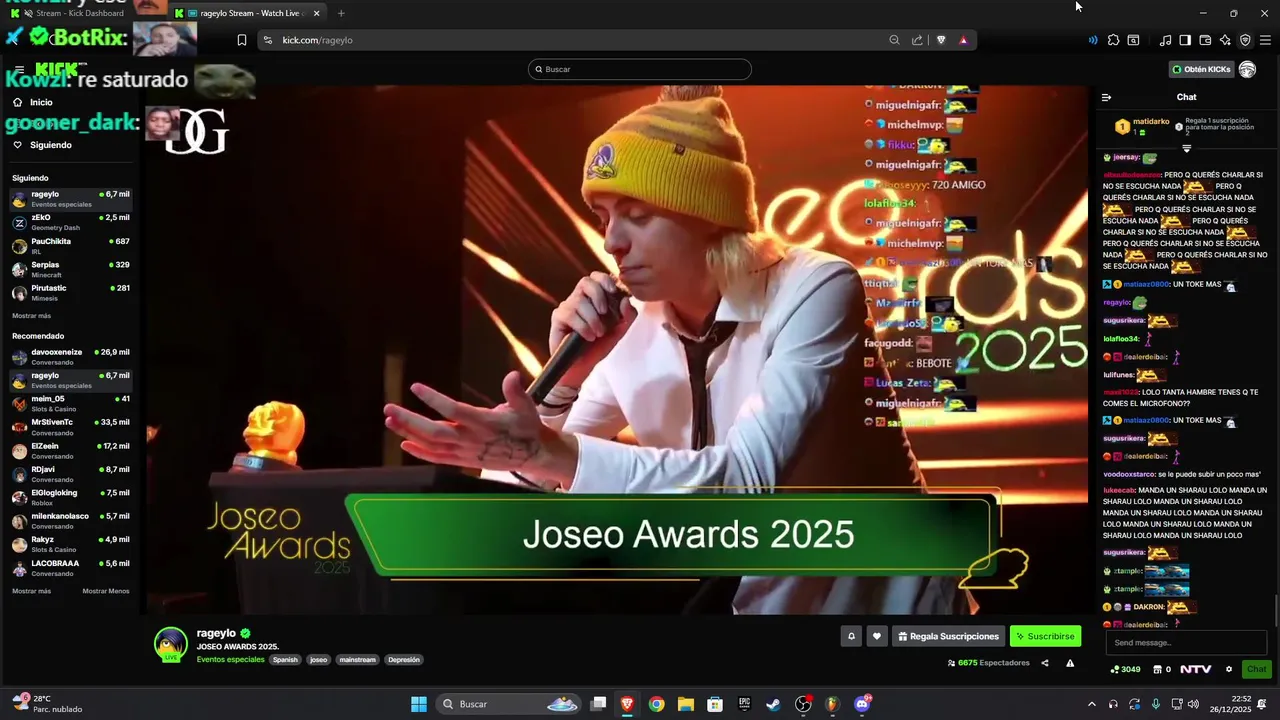The image size is (1280, 720).
Task: Collapse the chat panel with arrow icon
Action: (1106, 97)
